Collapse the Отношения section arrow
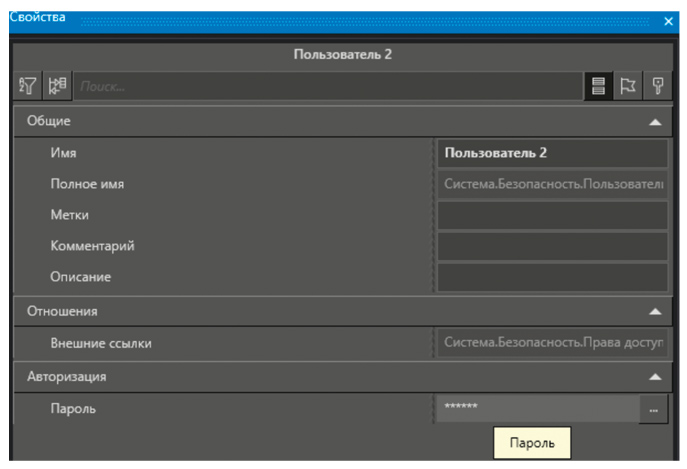 click(x=655, y=311)
